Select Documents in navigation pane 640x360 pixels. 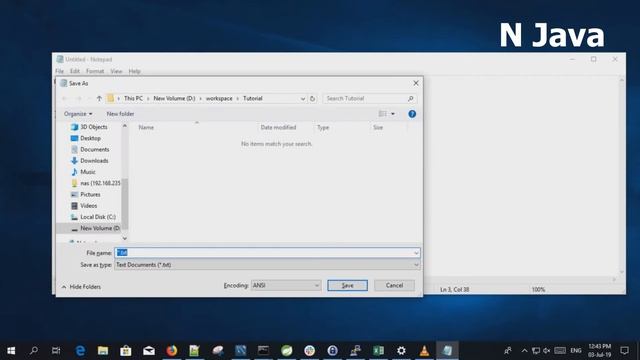tap(90, 149)
